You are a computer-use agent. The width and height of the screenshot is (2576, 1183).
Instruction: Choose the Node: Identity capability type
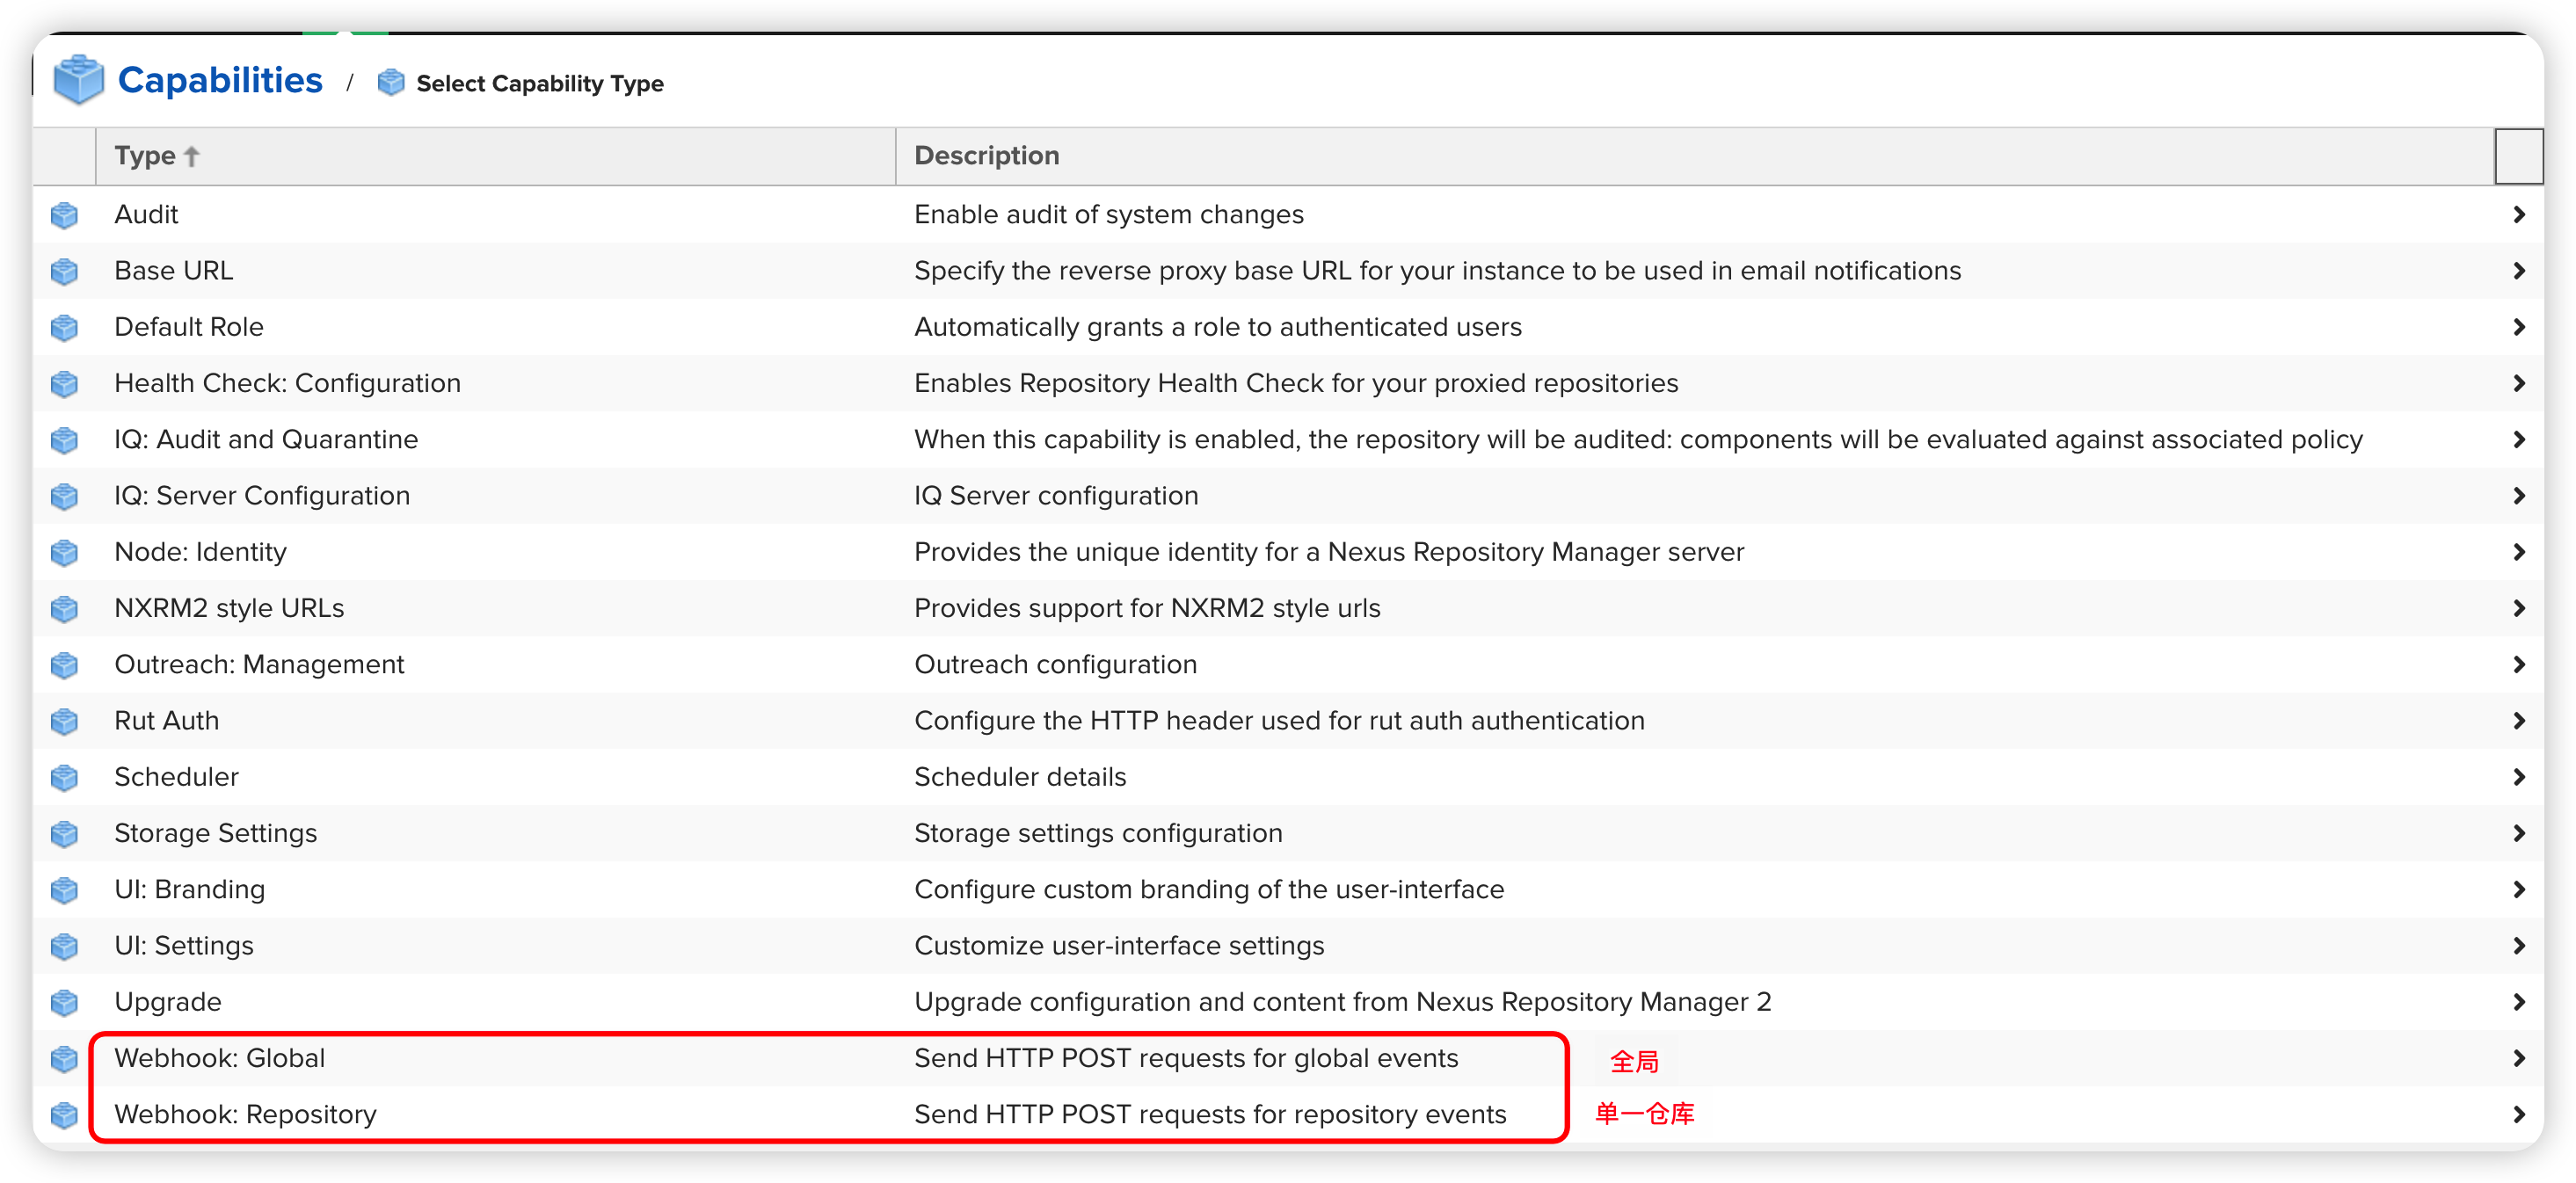[200, 552]
